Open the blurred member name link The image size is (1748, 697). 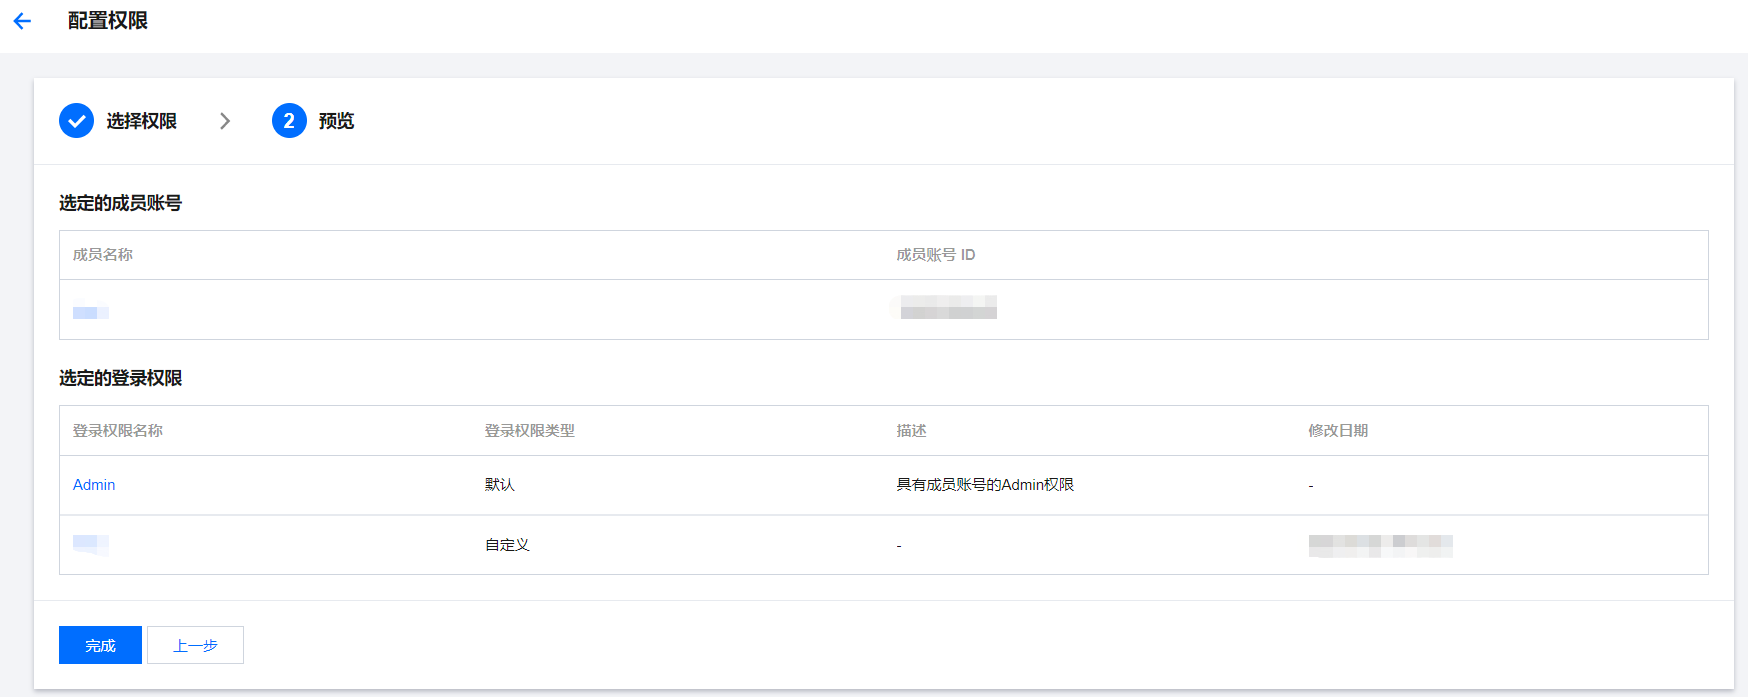[x=90, y=312]
